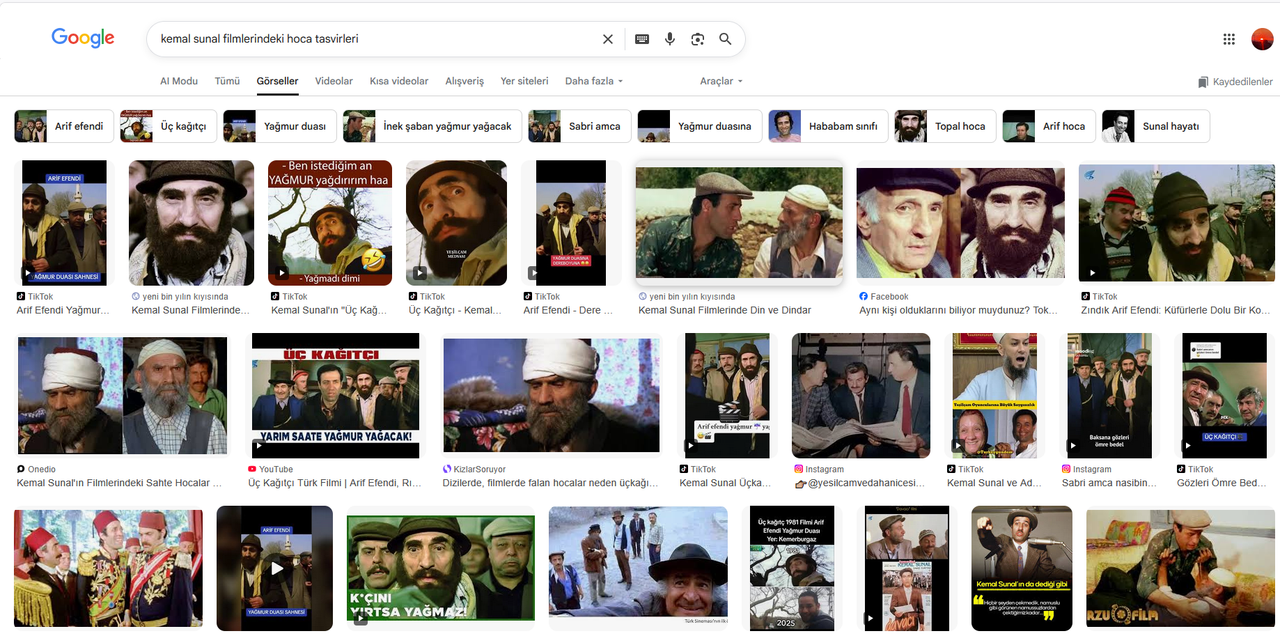Image resolution: width=1280 pixels, height=634 pixels.
Task: Click 'Kemal Sunal Filmlerinde Din ve Dindar' title
Action: [725, 310]
